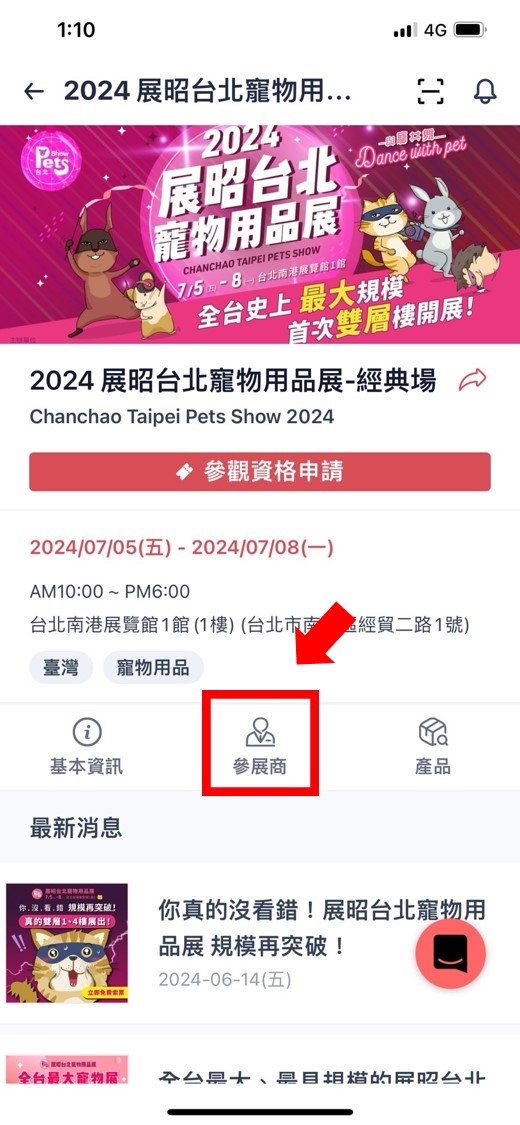Open the second news item thumbnail
The height and width of the screenshot is (1125, 520).
point(67,1069)
